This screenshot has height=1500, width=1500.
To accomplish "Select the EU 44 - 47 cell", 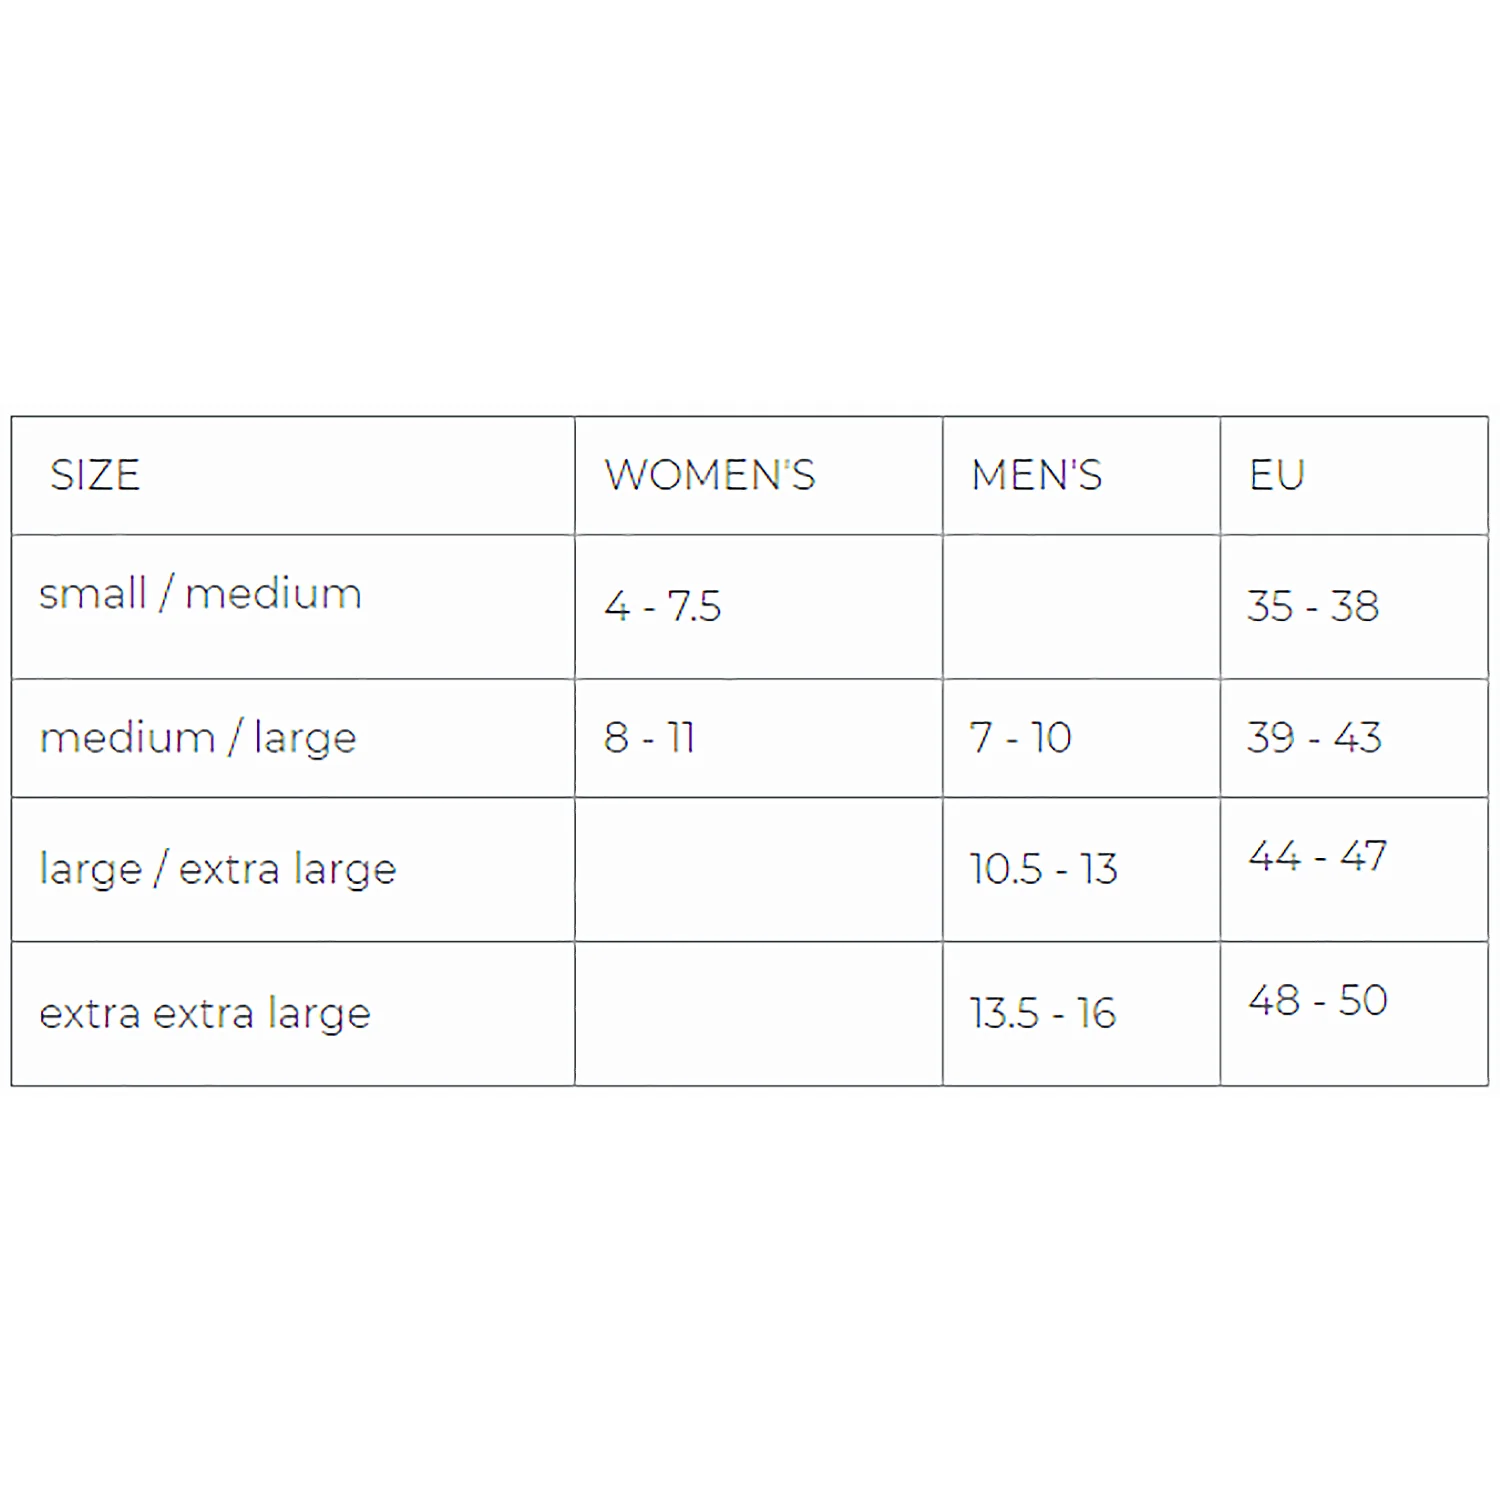I will coord(1317,856).
